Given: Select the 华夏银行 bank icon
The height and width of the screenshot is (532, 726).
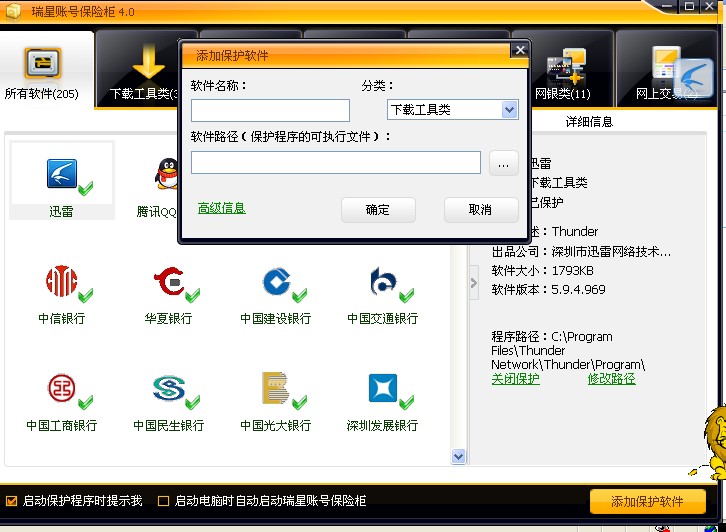Looking at the screenshot, I should tap(169, 281).
